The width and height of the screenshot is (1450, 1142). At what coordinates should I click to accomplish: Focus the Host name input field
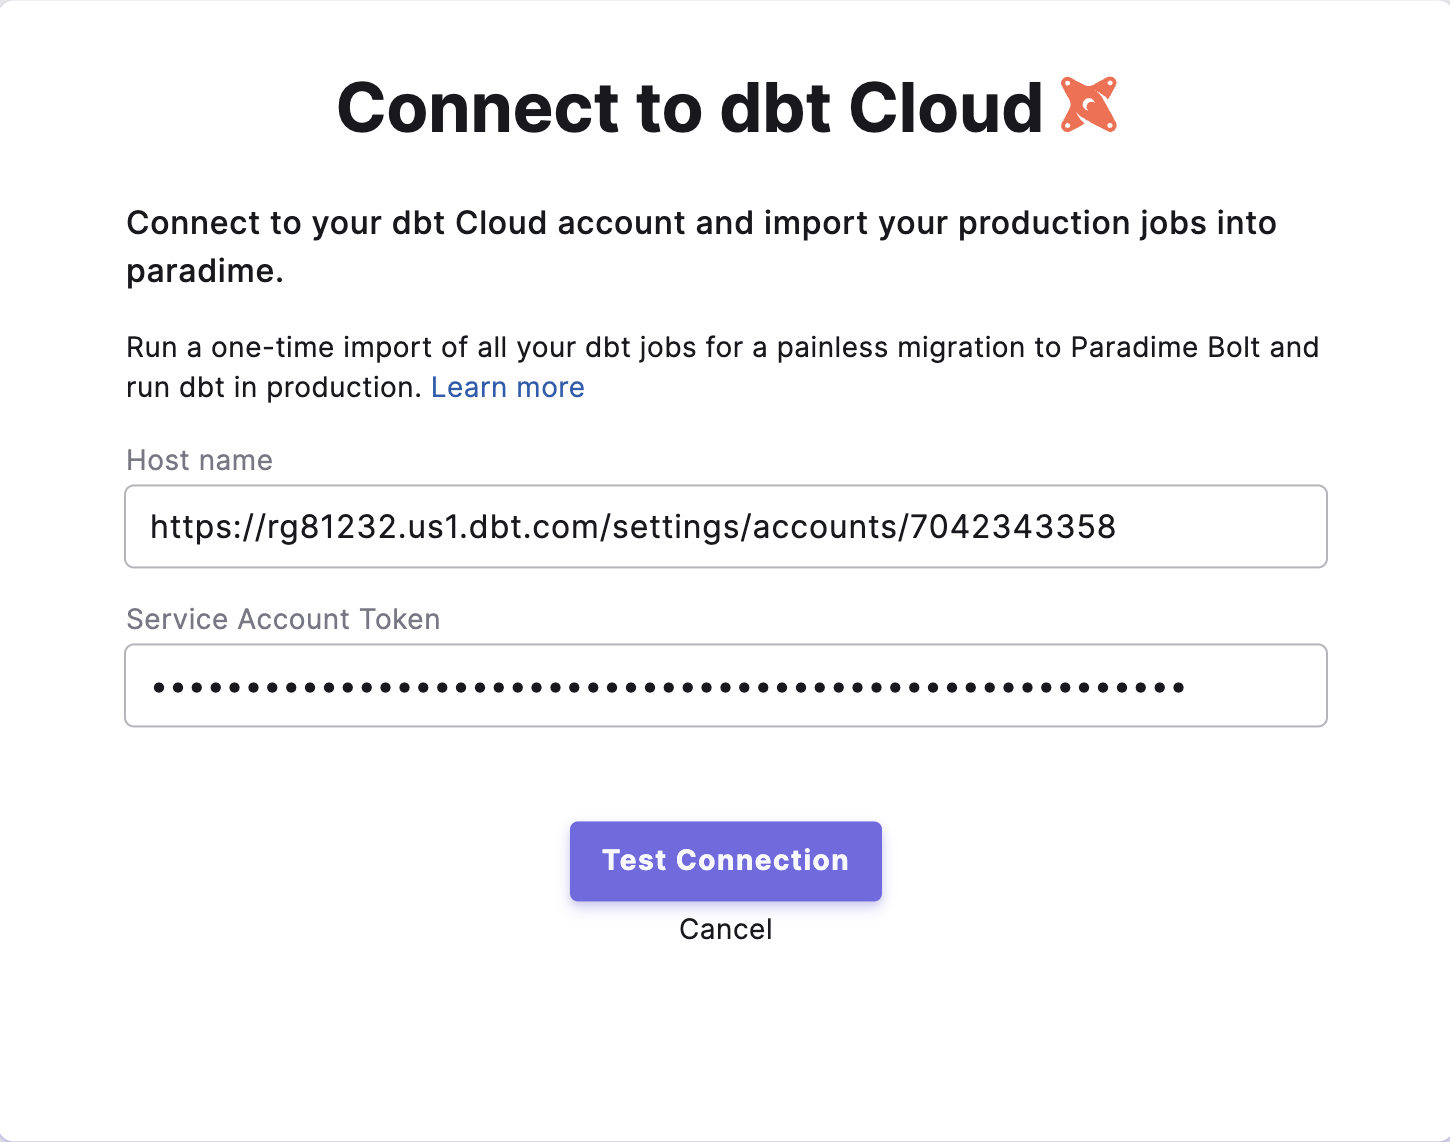pos(725,527)
